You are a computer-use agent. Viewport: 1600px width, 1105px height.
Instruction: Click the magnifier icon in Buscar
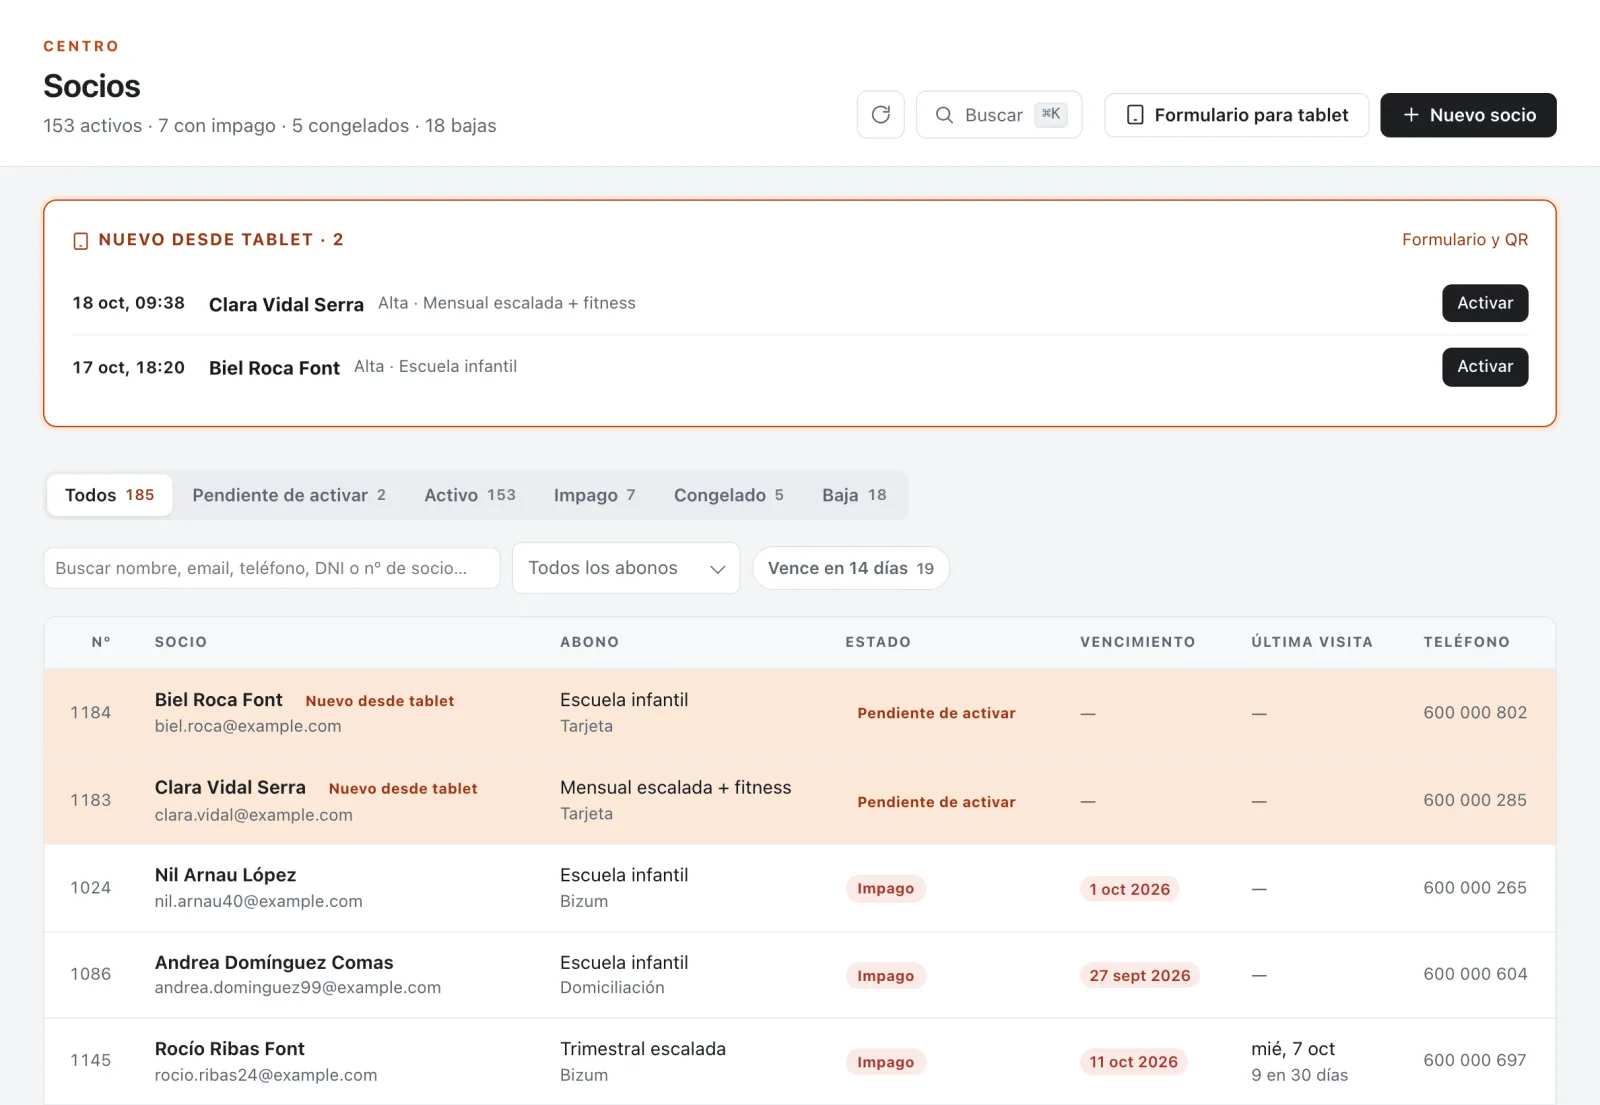[x=943, y=115]
